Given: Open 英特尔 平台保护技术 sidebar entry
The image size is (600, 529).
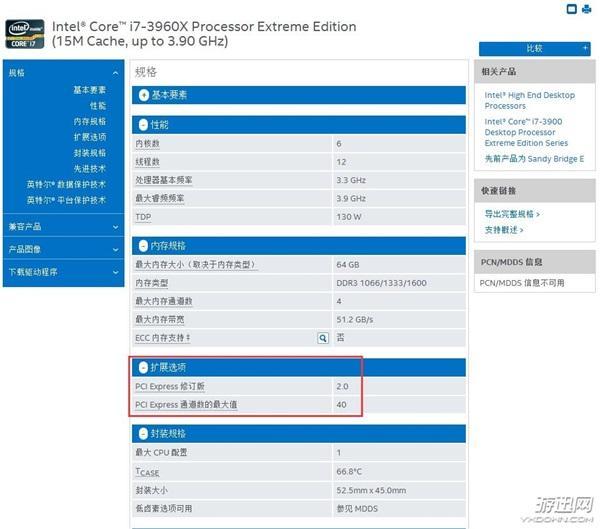Looking at the screenshot, I should pyautogui.click(x=66, y=200).
